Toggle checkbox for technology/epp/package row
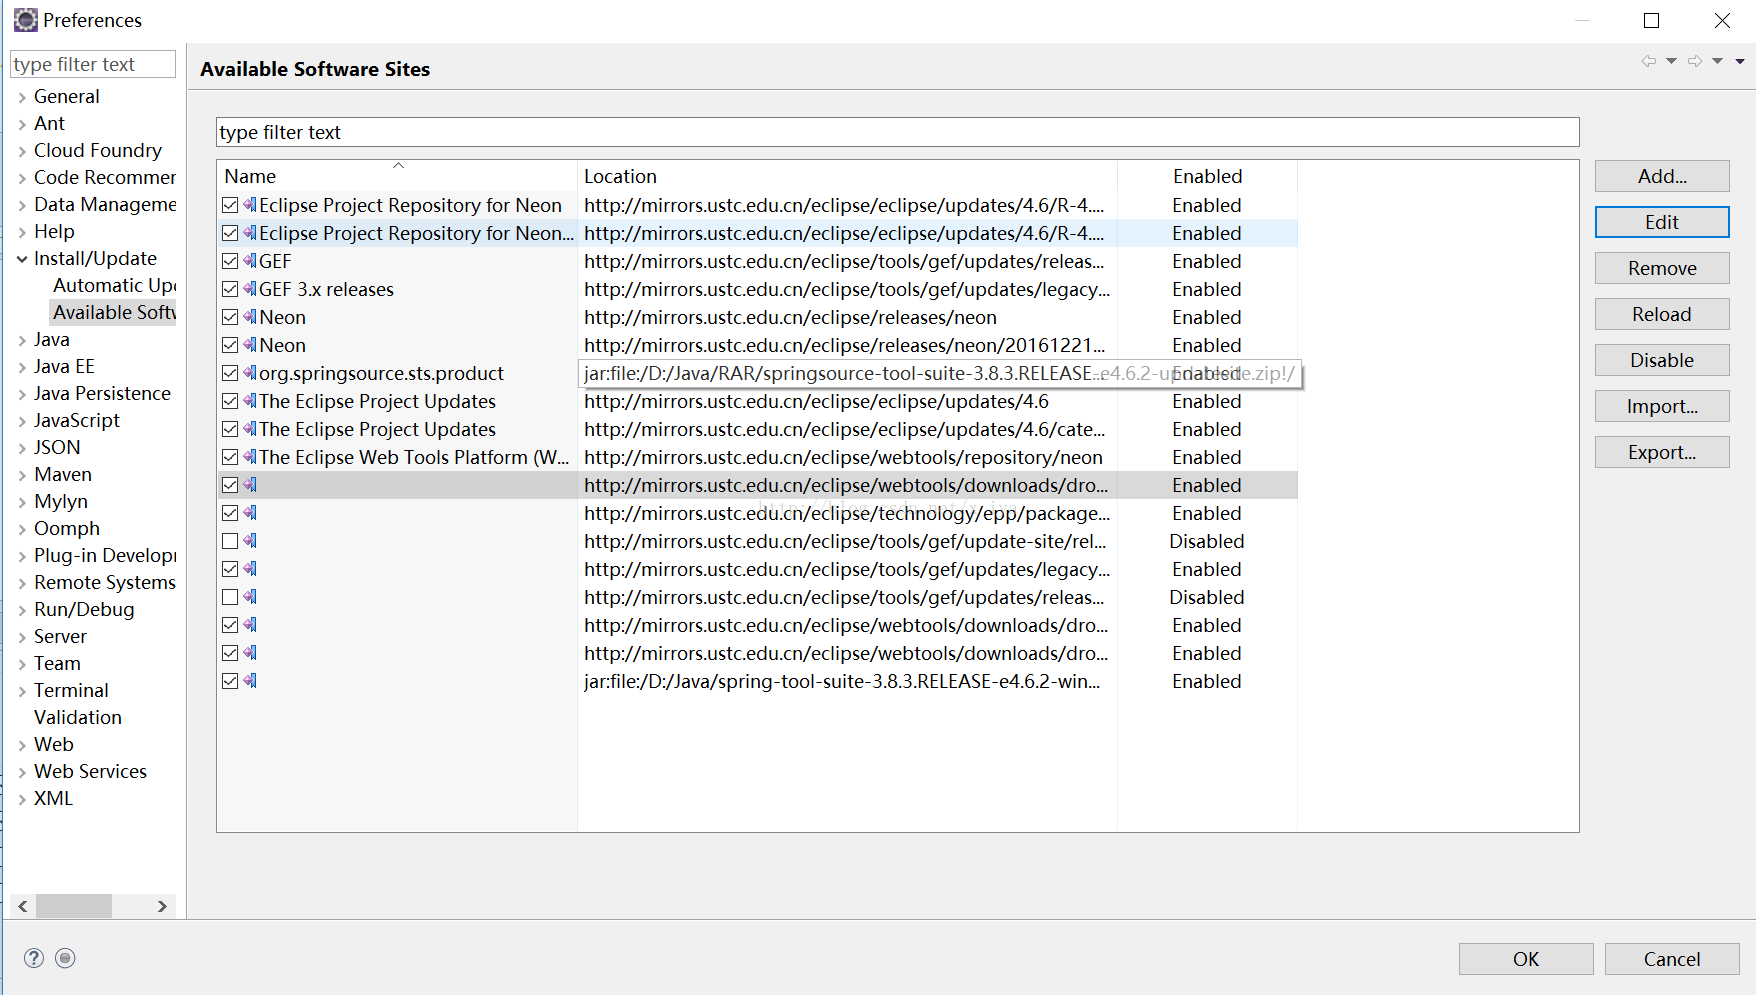 pos(230,513)
